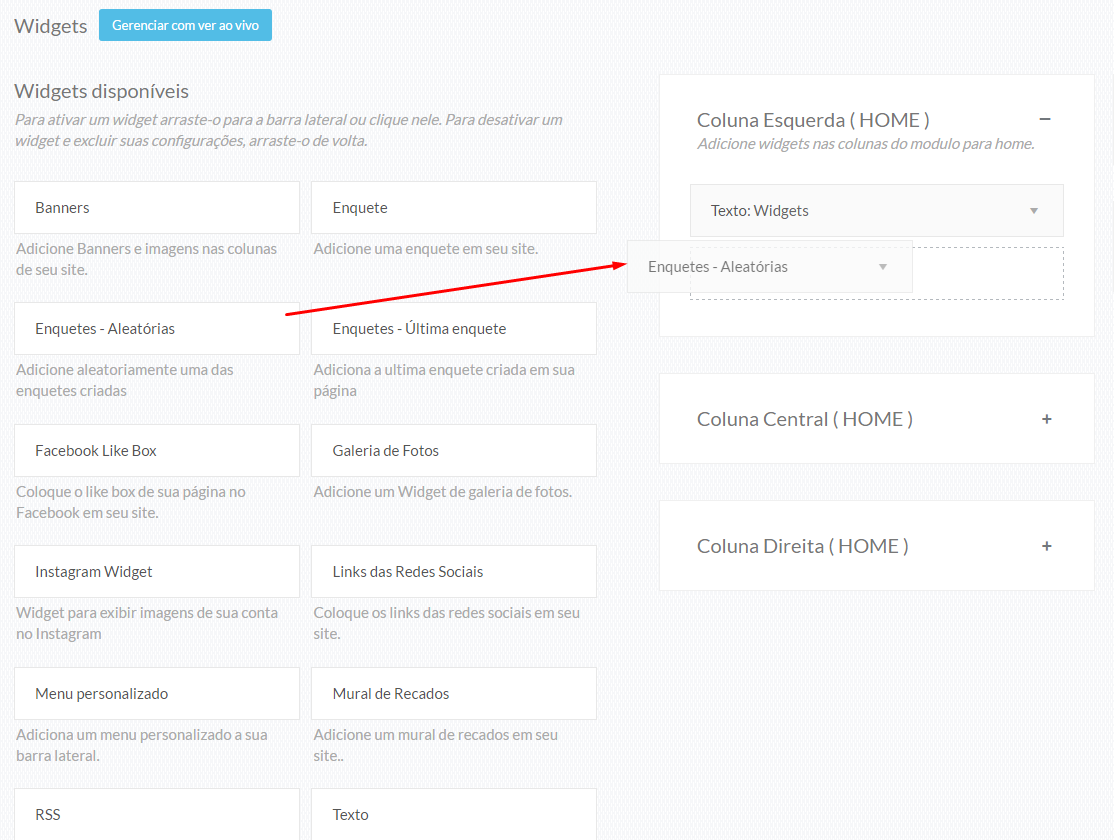This screenshot has width=1114, height=840.
Task: Open the Texto: Widgets dropdown arrow
Action: (x=1034, y=211)
